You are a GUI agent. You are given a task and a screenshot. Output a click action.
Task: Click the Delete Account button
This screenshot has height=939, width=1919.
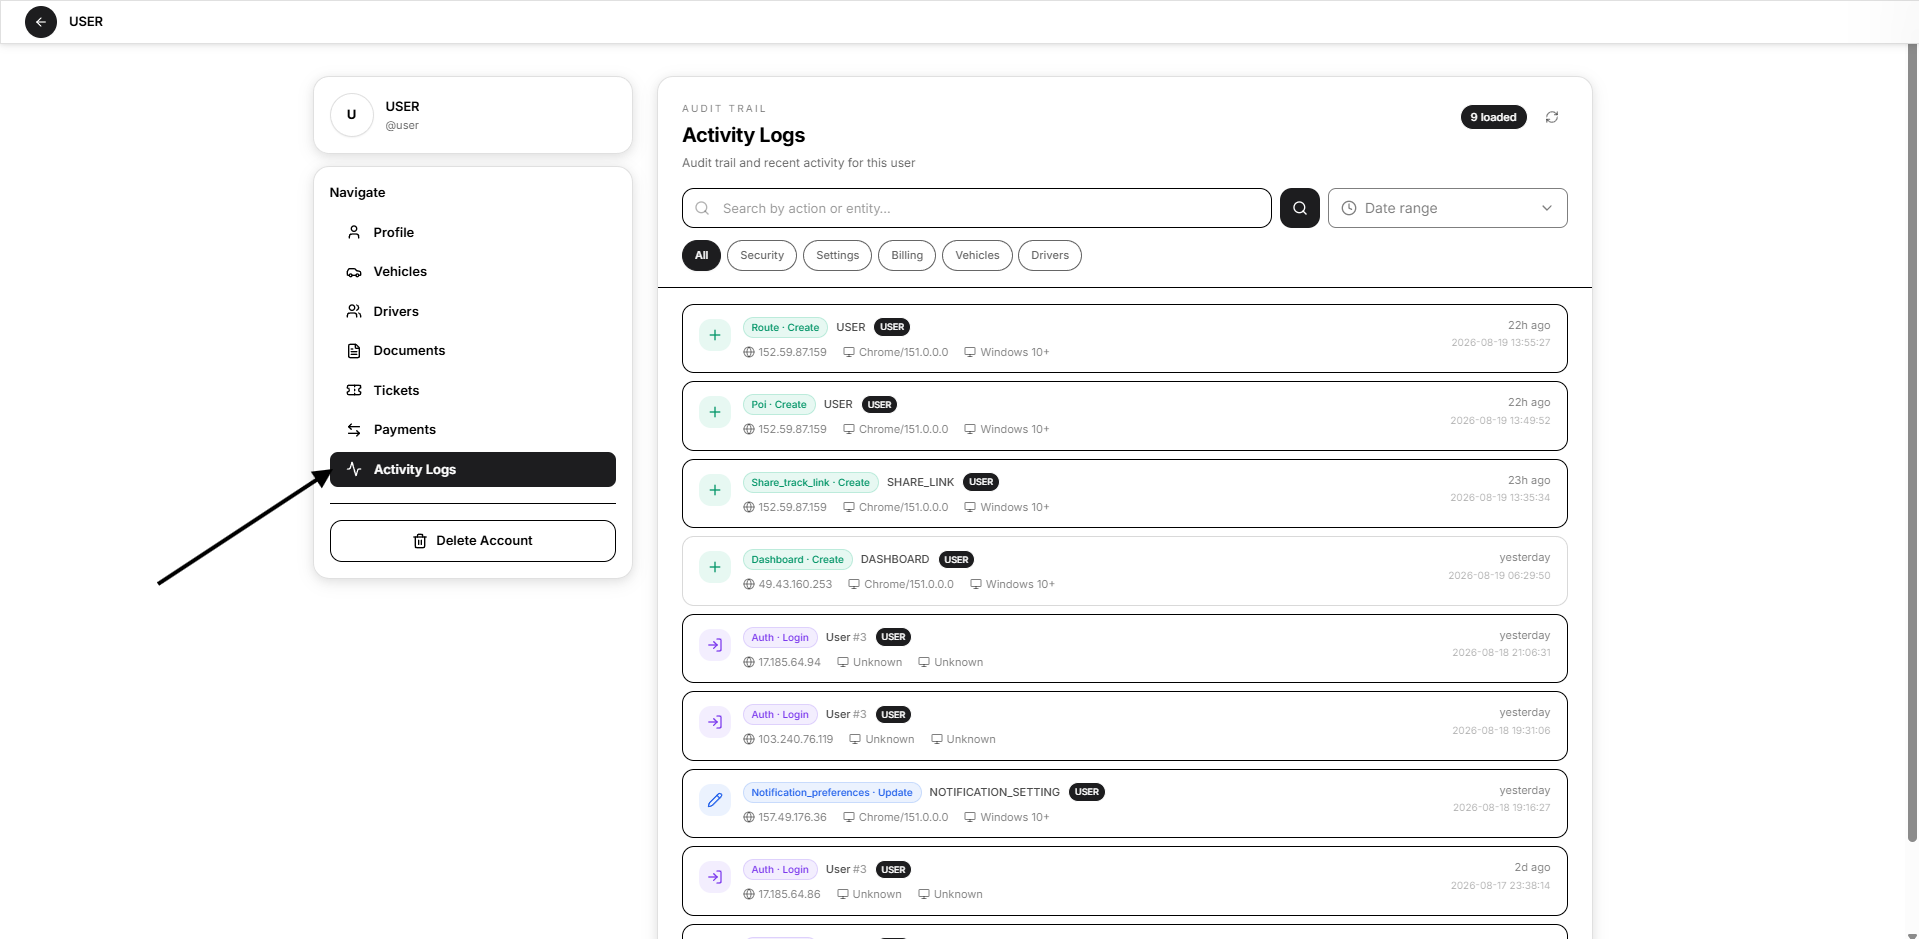[x=473, y=541]
